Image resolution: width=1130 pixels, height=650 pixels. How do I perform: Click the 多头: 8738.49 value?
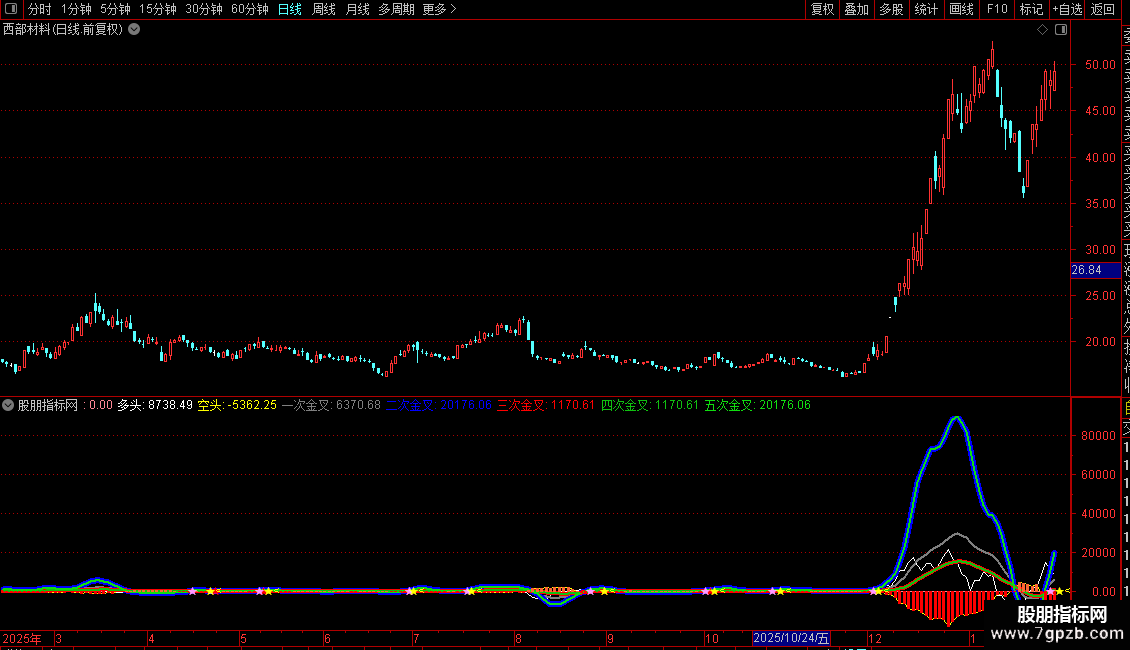coord(155,405)
